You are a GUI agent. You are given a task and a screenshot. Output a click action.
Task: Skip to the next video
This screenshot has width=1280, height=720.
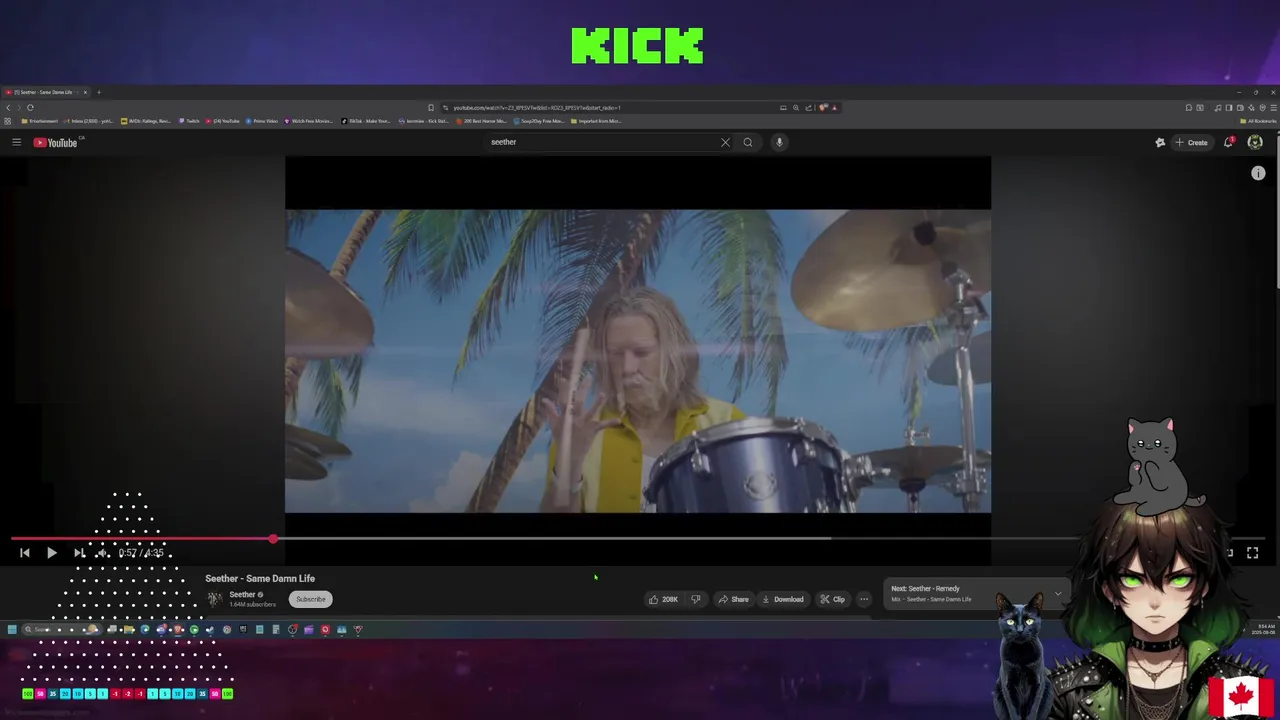pos(79,552)
